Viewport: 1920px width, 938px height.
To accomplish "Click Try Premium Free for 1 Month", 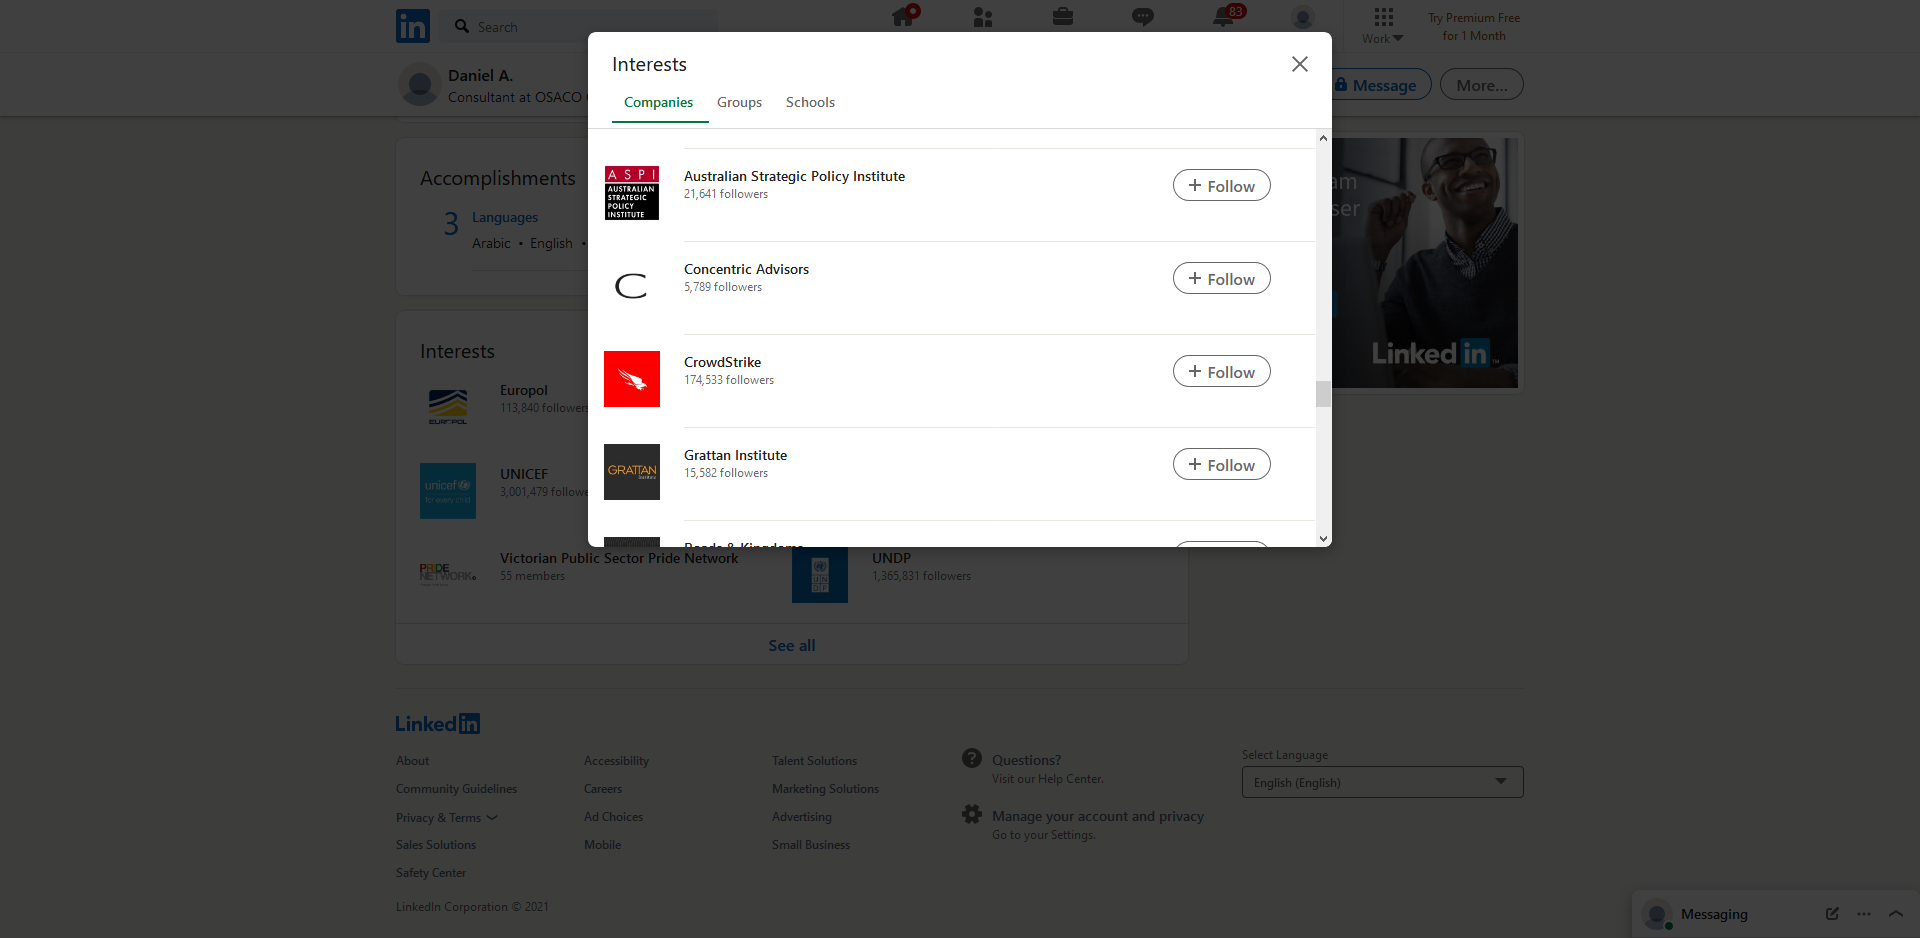I will [x=1474, y=27].
